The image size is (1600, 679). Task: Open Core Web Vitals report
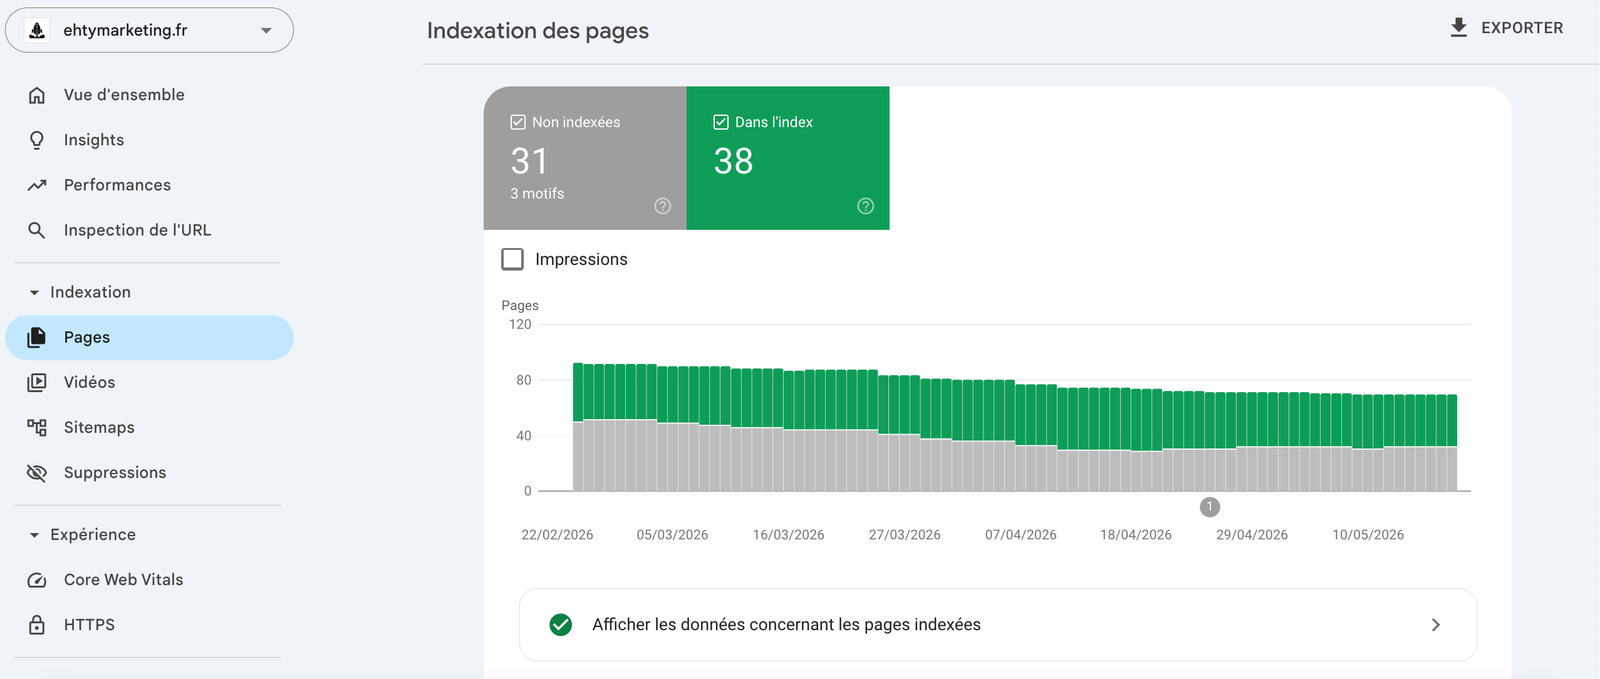tap(149, 580)
